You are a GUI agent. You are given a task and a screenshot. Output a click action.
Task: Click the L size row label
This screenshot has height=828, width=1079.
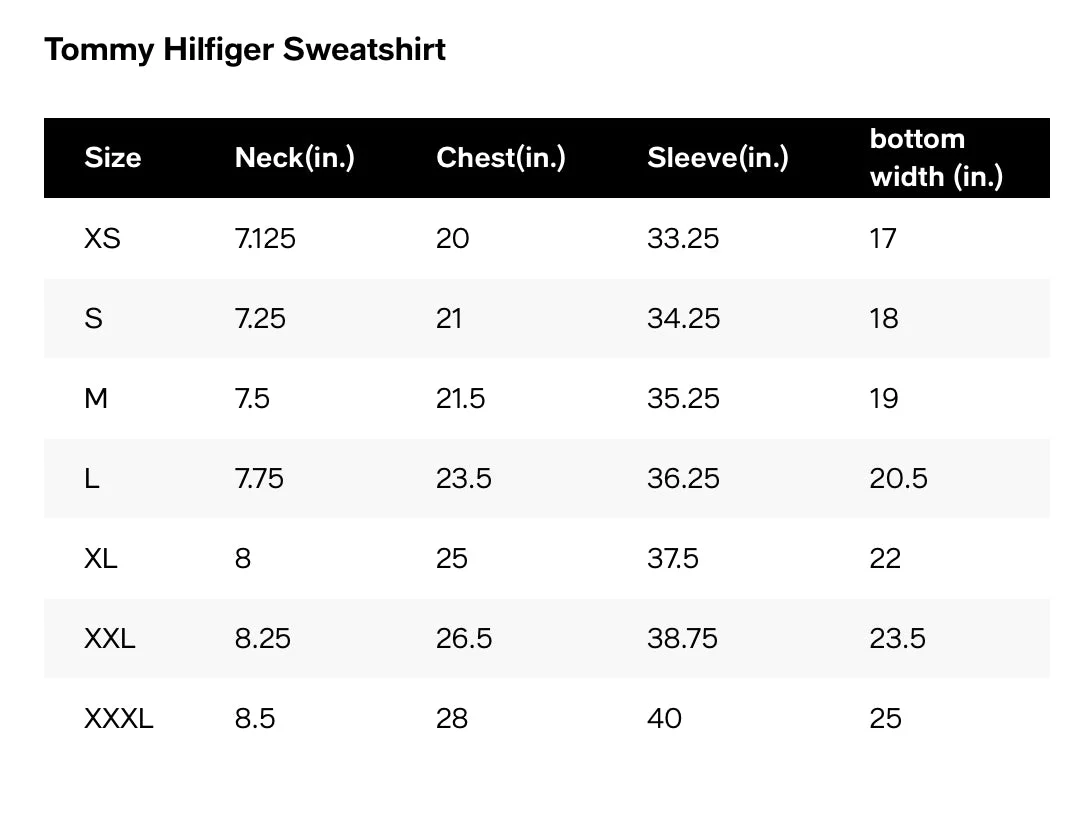click(x=92, y=478)
